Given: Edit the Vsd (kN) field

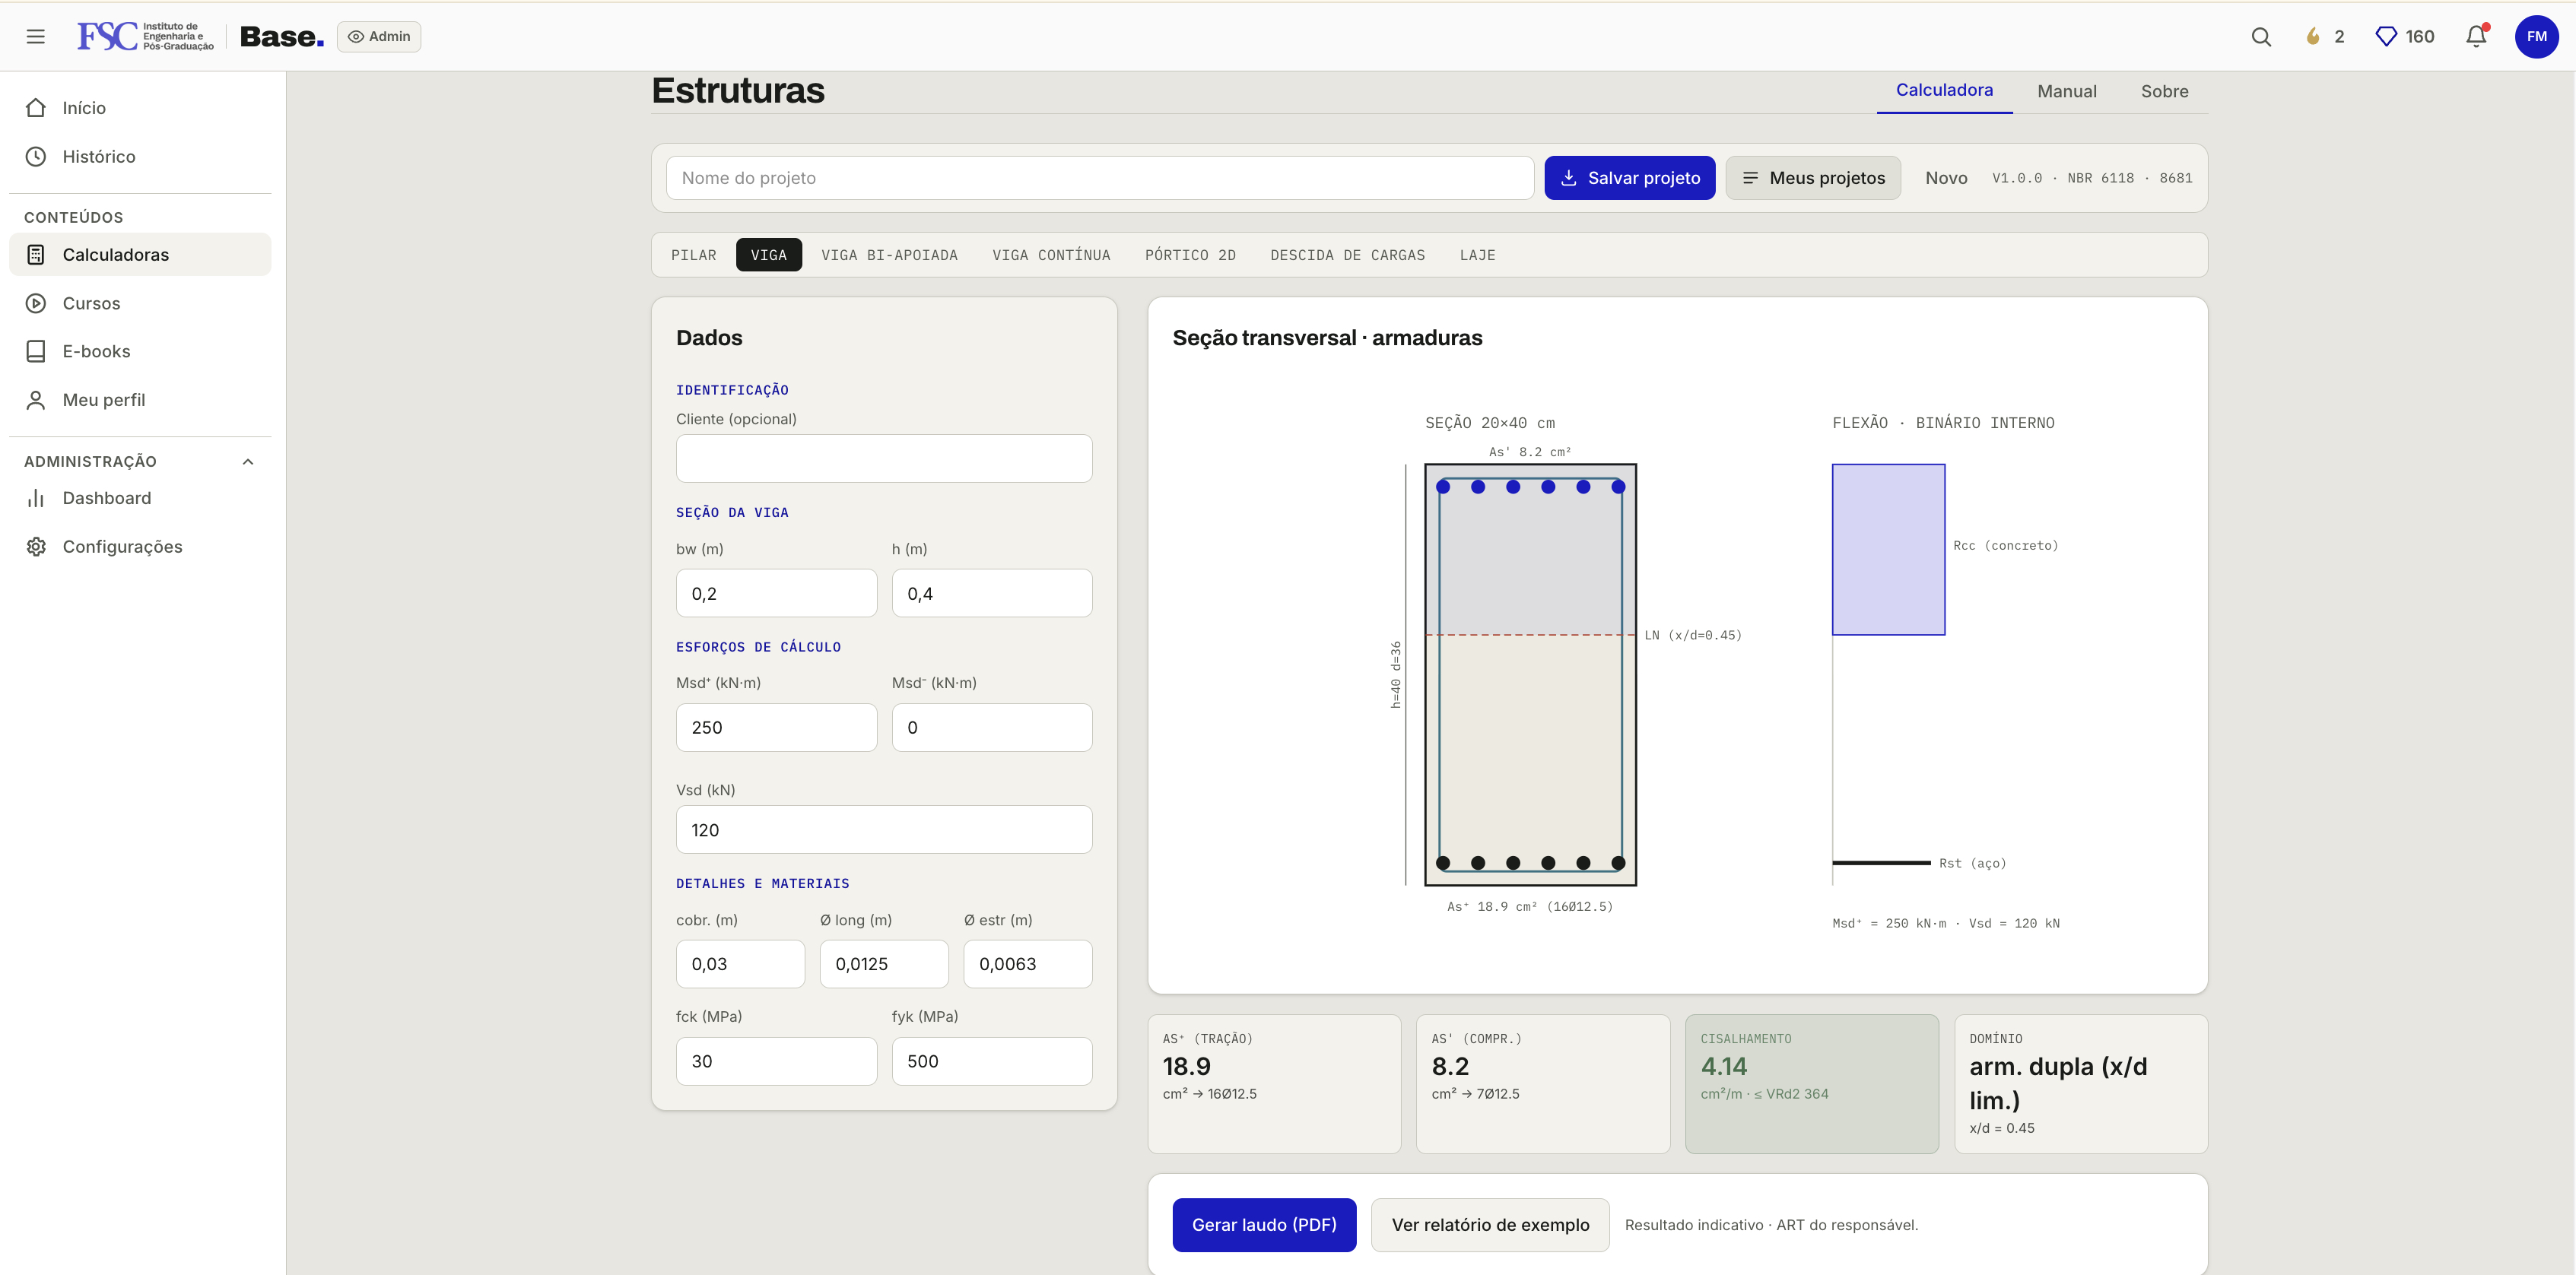Looking at the screenshot, I should tap(884, 830).
